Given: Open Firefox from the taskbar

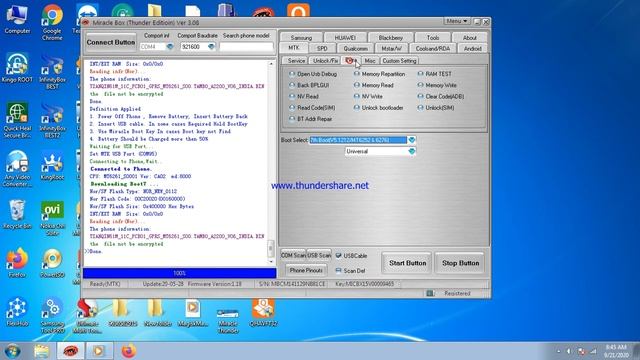Looking at the screenshot, I should tap(128, 351).
